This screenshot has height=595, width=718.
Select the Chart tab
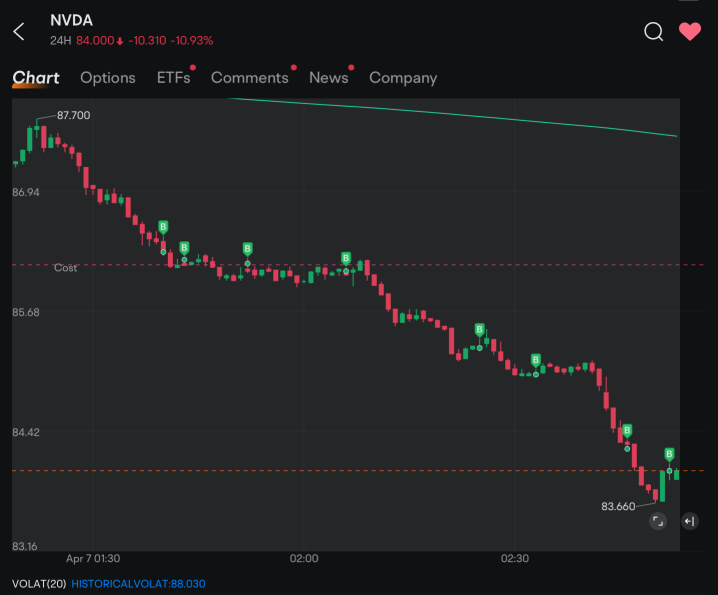[x=36, y=77]
